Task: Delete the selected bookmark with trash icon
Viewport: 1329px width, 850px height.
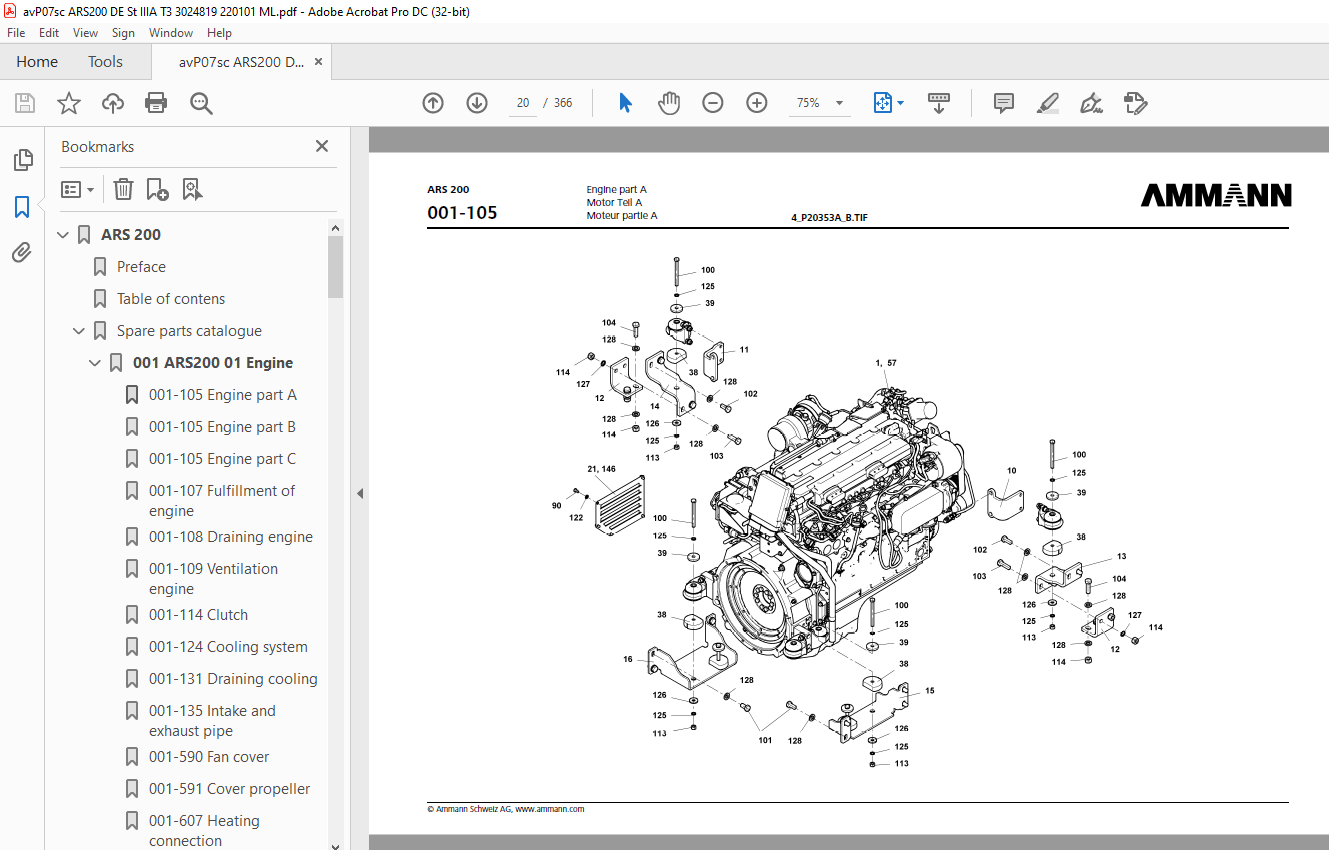Action: [123, 189]
